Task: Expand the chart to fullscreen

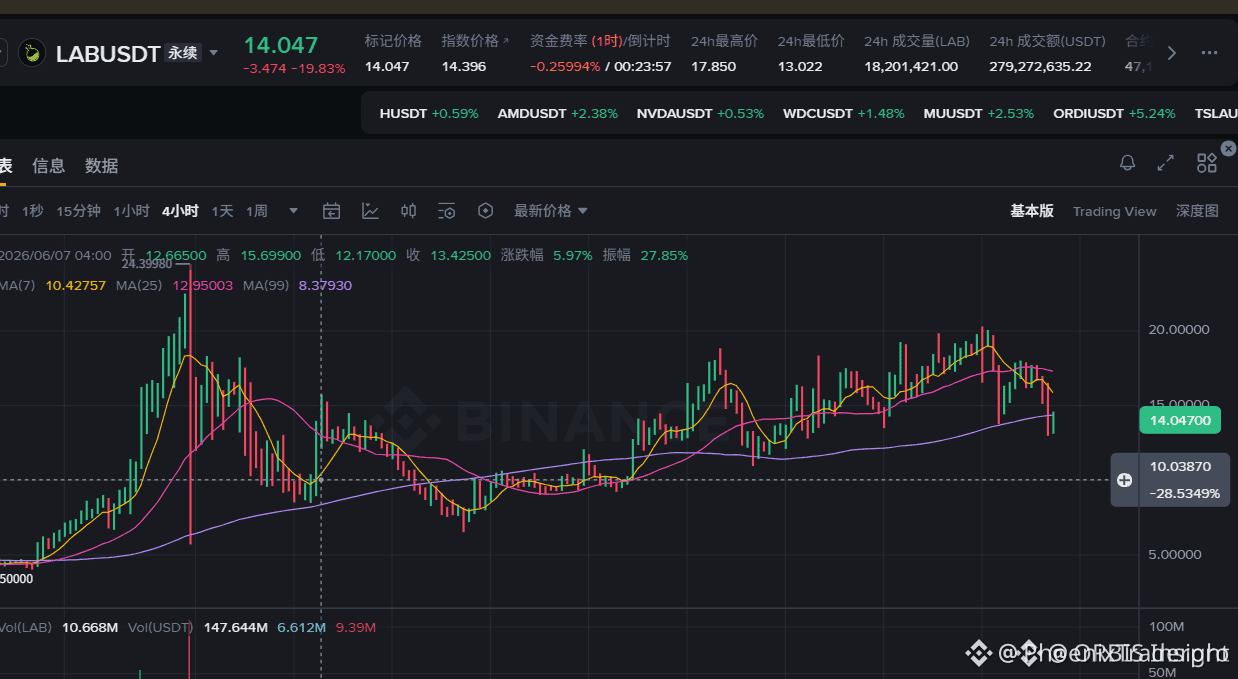Action: (1165, 163)
